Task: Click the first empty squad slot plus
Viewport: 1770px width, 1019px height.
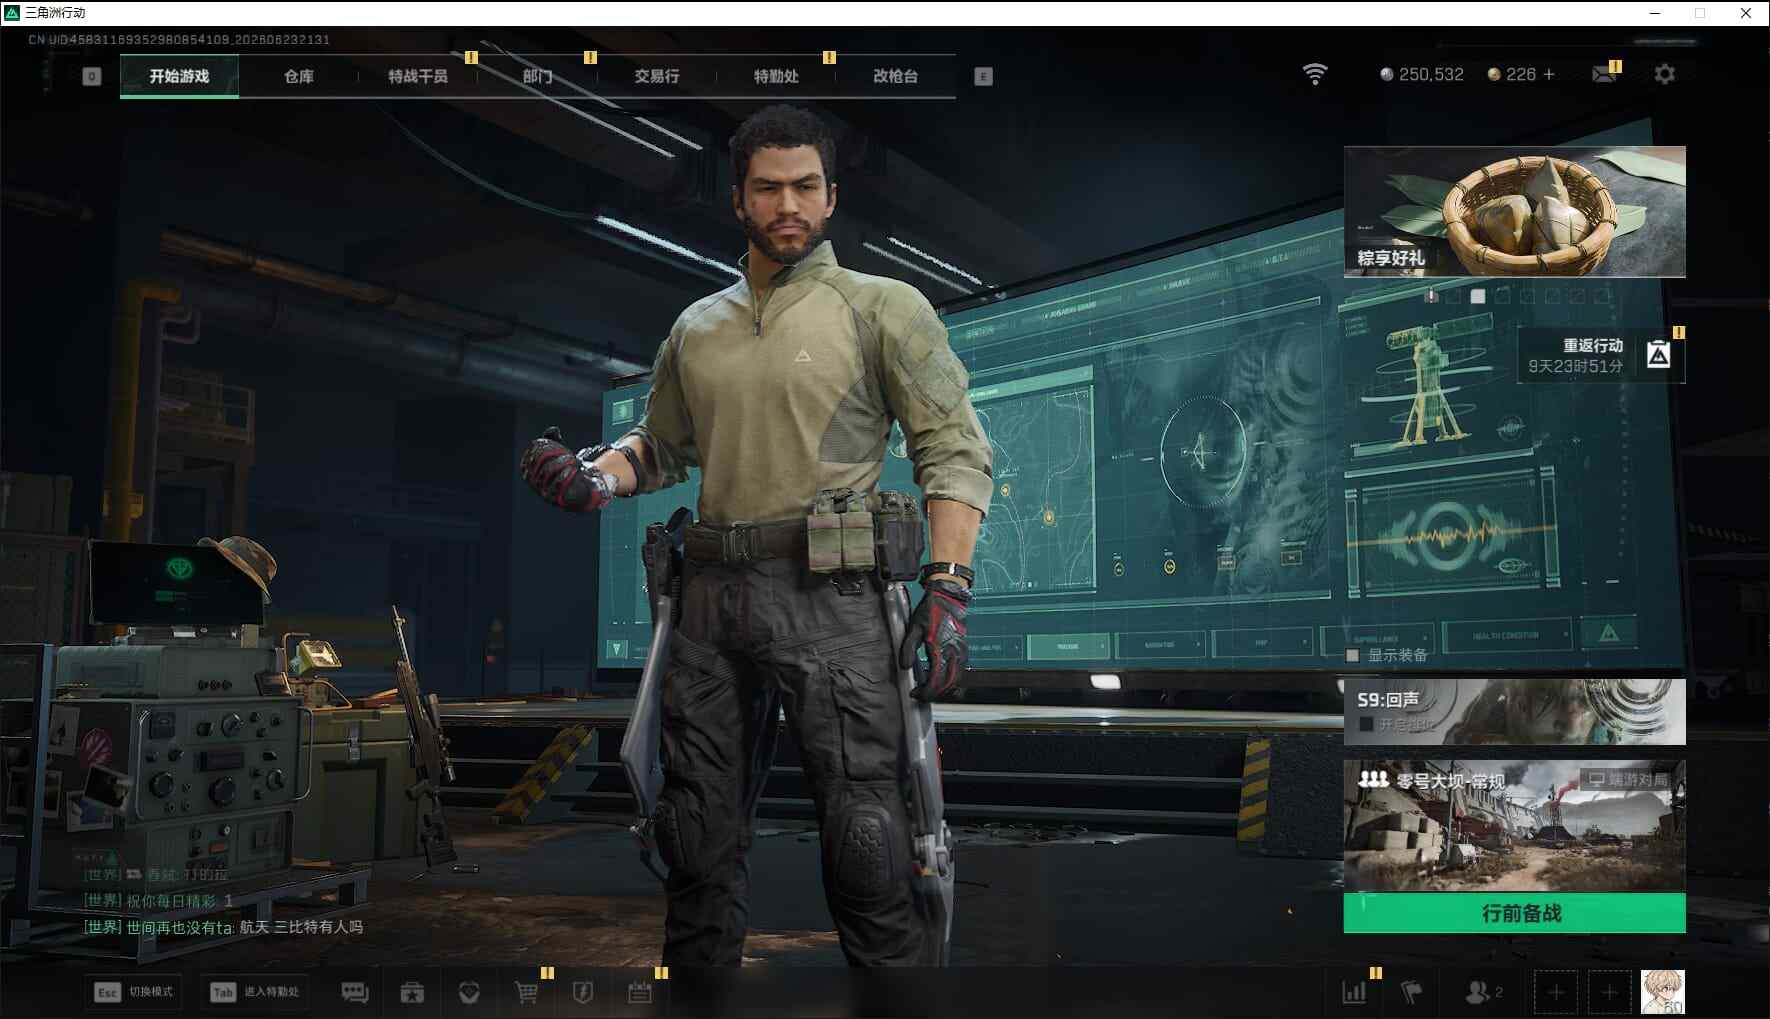Action: [x=1555, y=992]
